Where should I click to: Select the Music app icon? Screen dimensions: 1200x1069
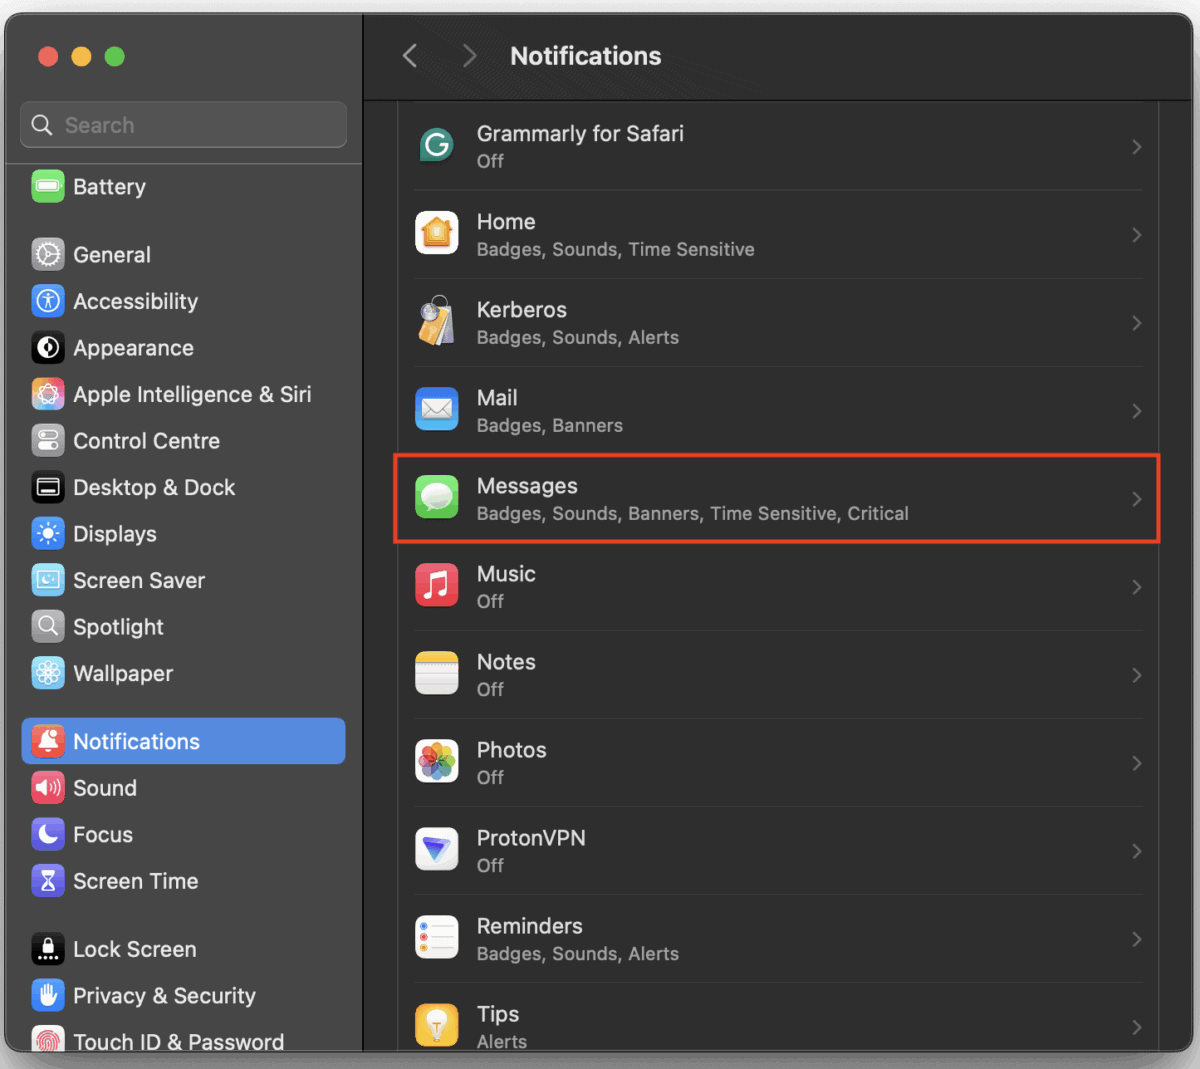click(x=437, y=586)
